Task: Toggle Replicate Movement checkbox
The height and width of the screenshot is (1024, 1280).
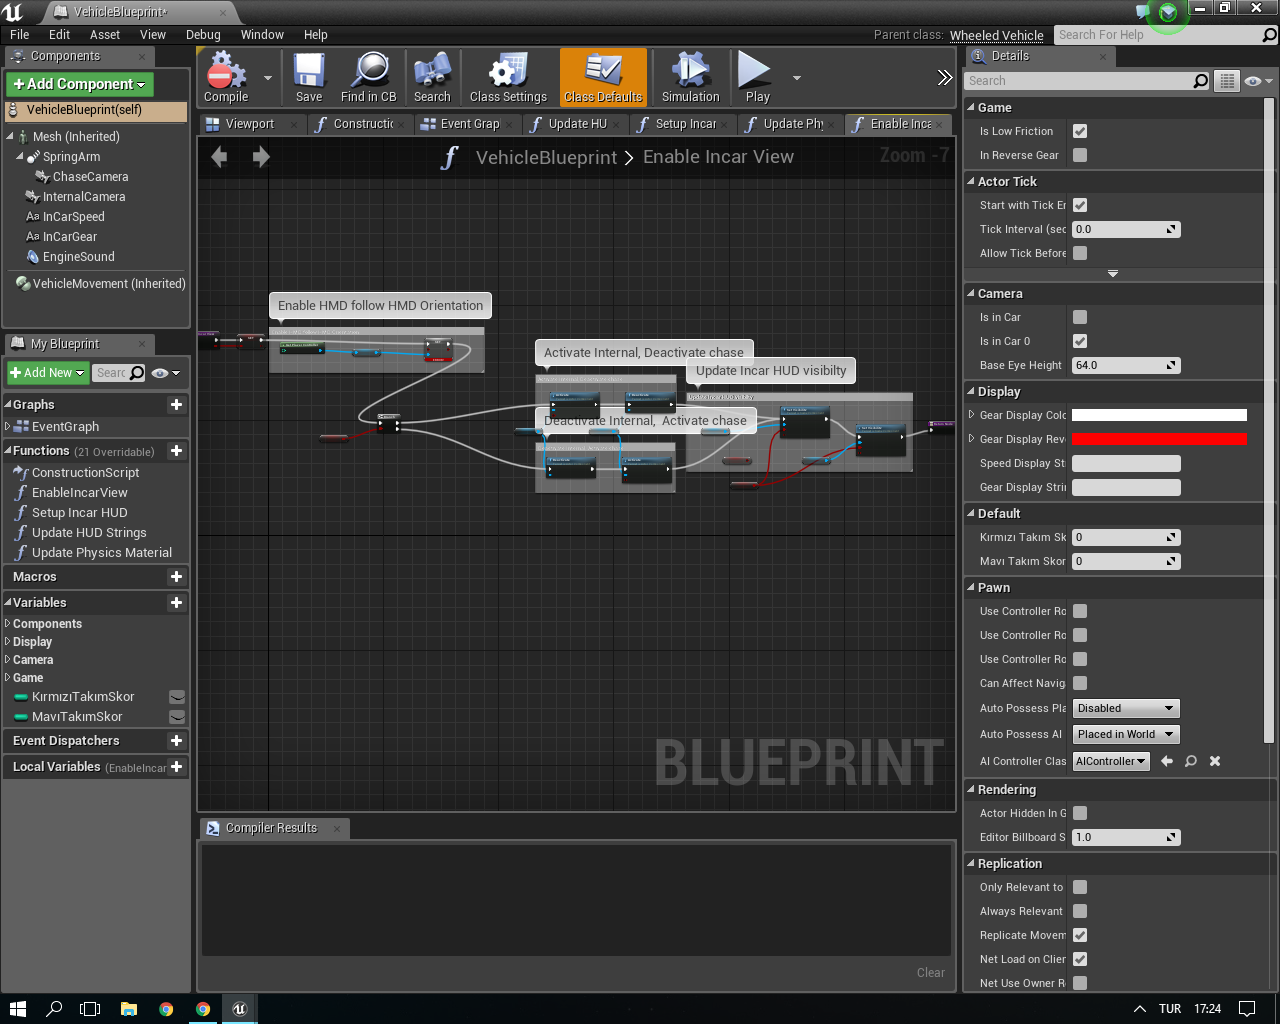Action: pos(1080,935)
